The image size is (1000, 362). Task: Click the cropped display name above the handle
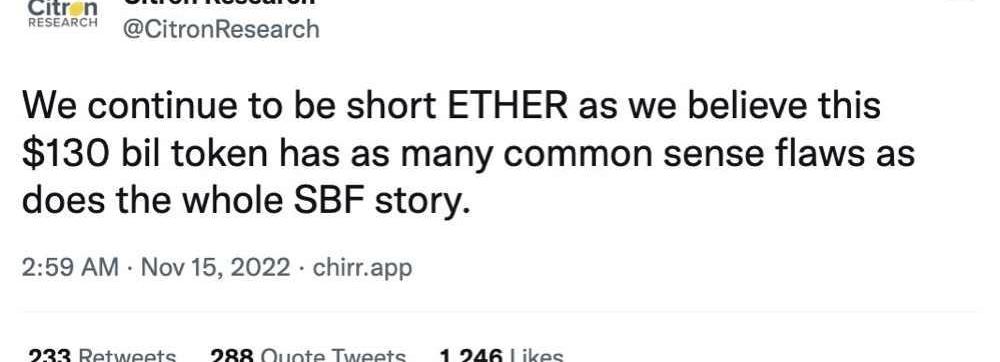[x=221, y=3]
